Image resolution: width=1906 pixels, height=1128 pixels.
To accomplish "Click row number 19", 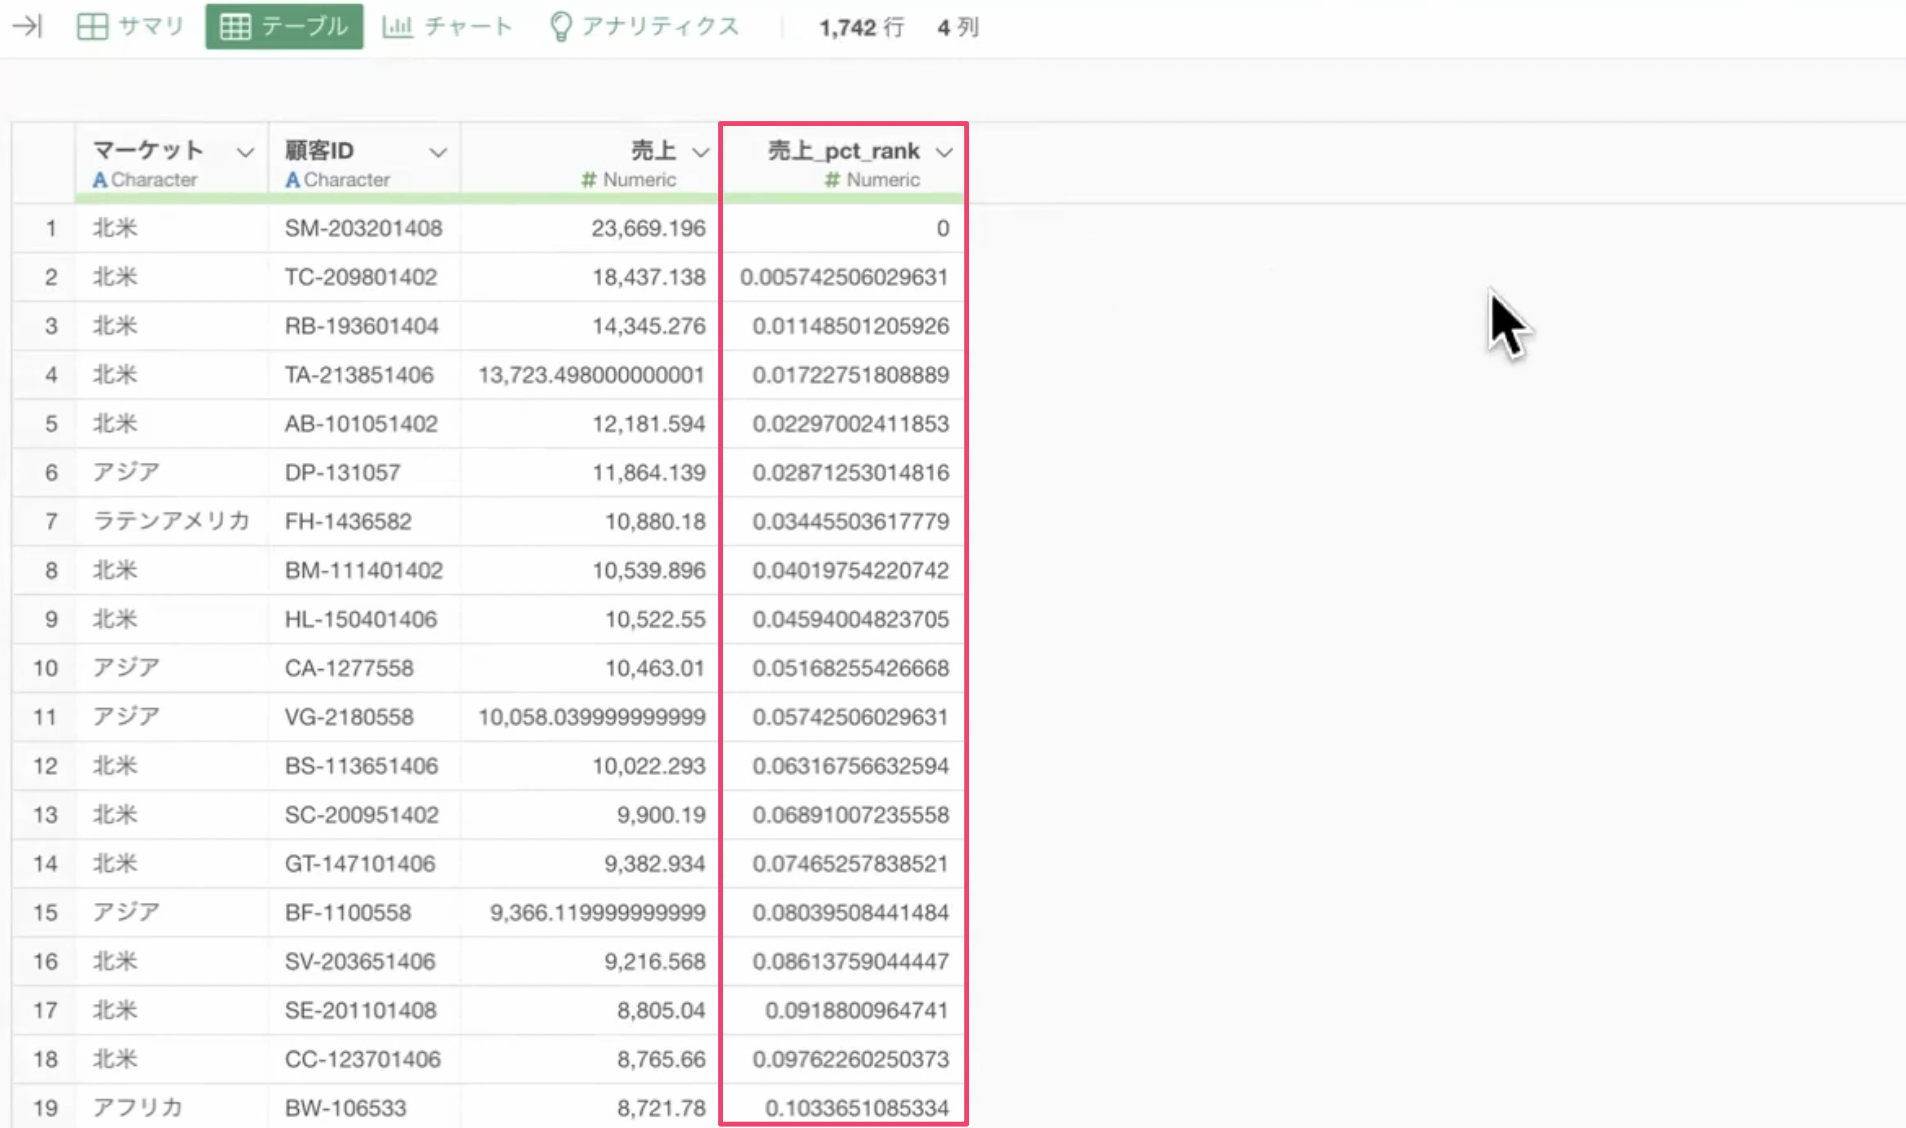I will [45, 1107].
